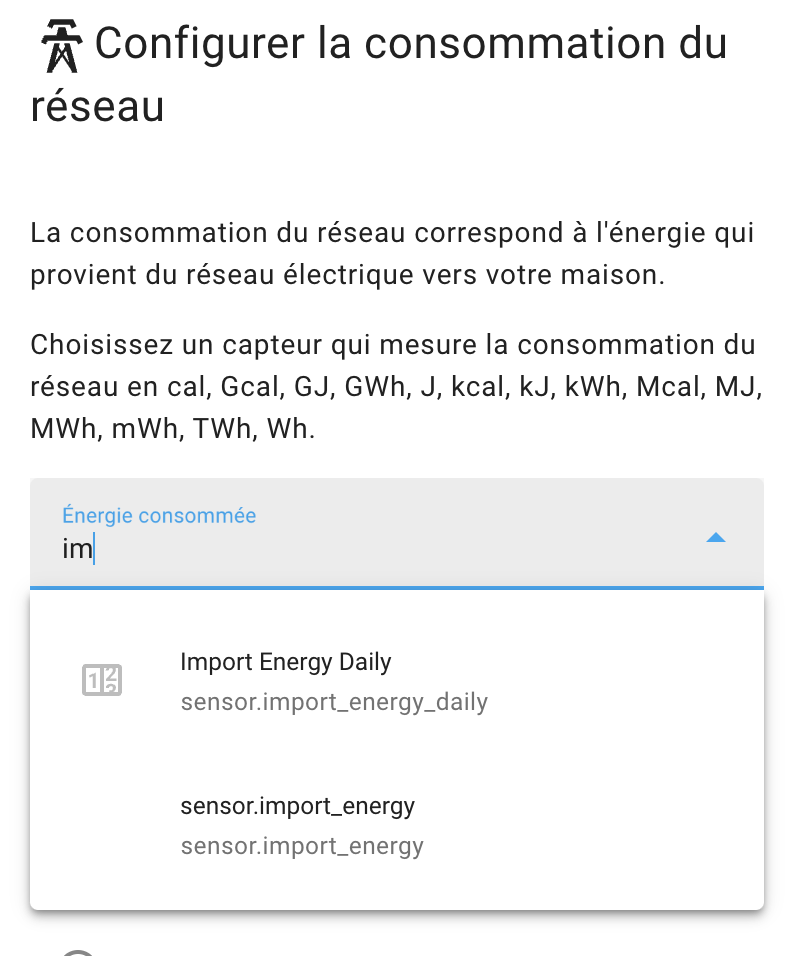Click the blue underline of the entity picker
The width and height of the screenshot is (802, 956).
396,588
